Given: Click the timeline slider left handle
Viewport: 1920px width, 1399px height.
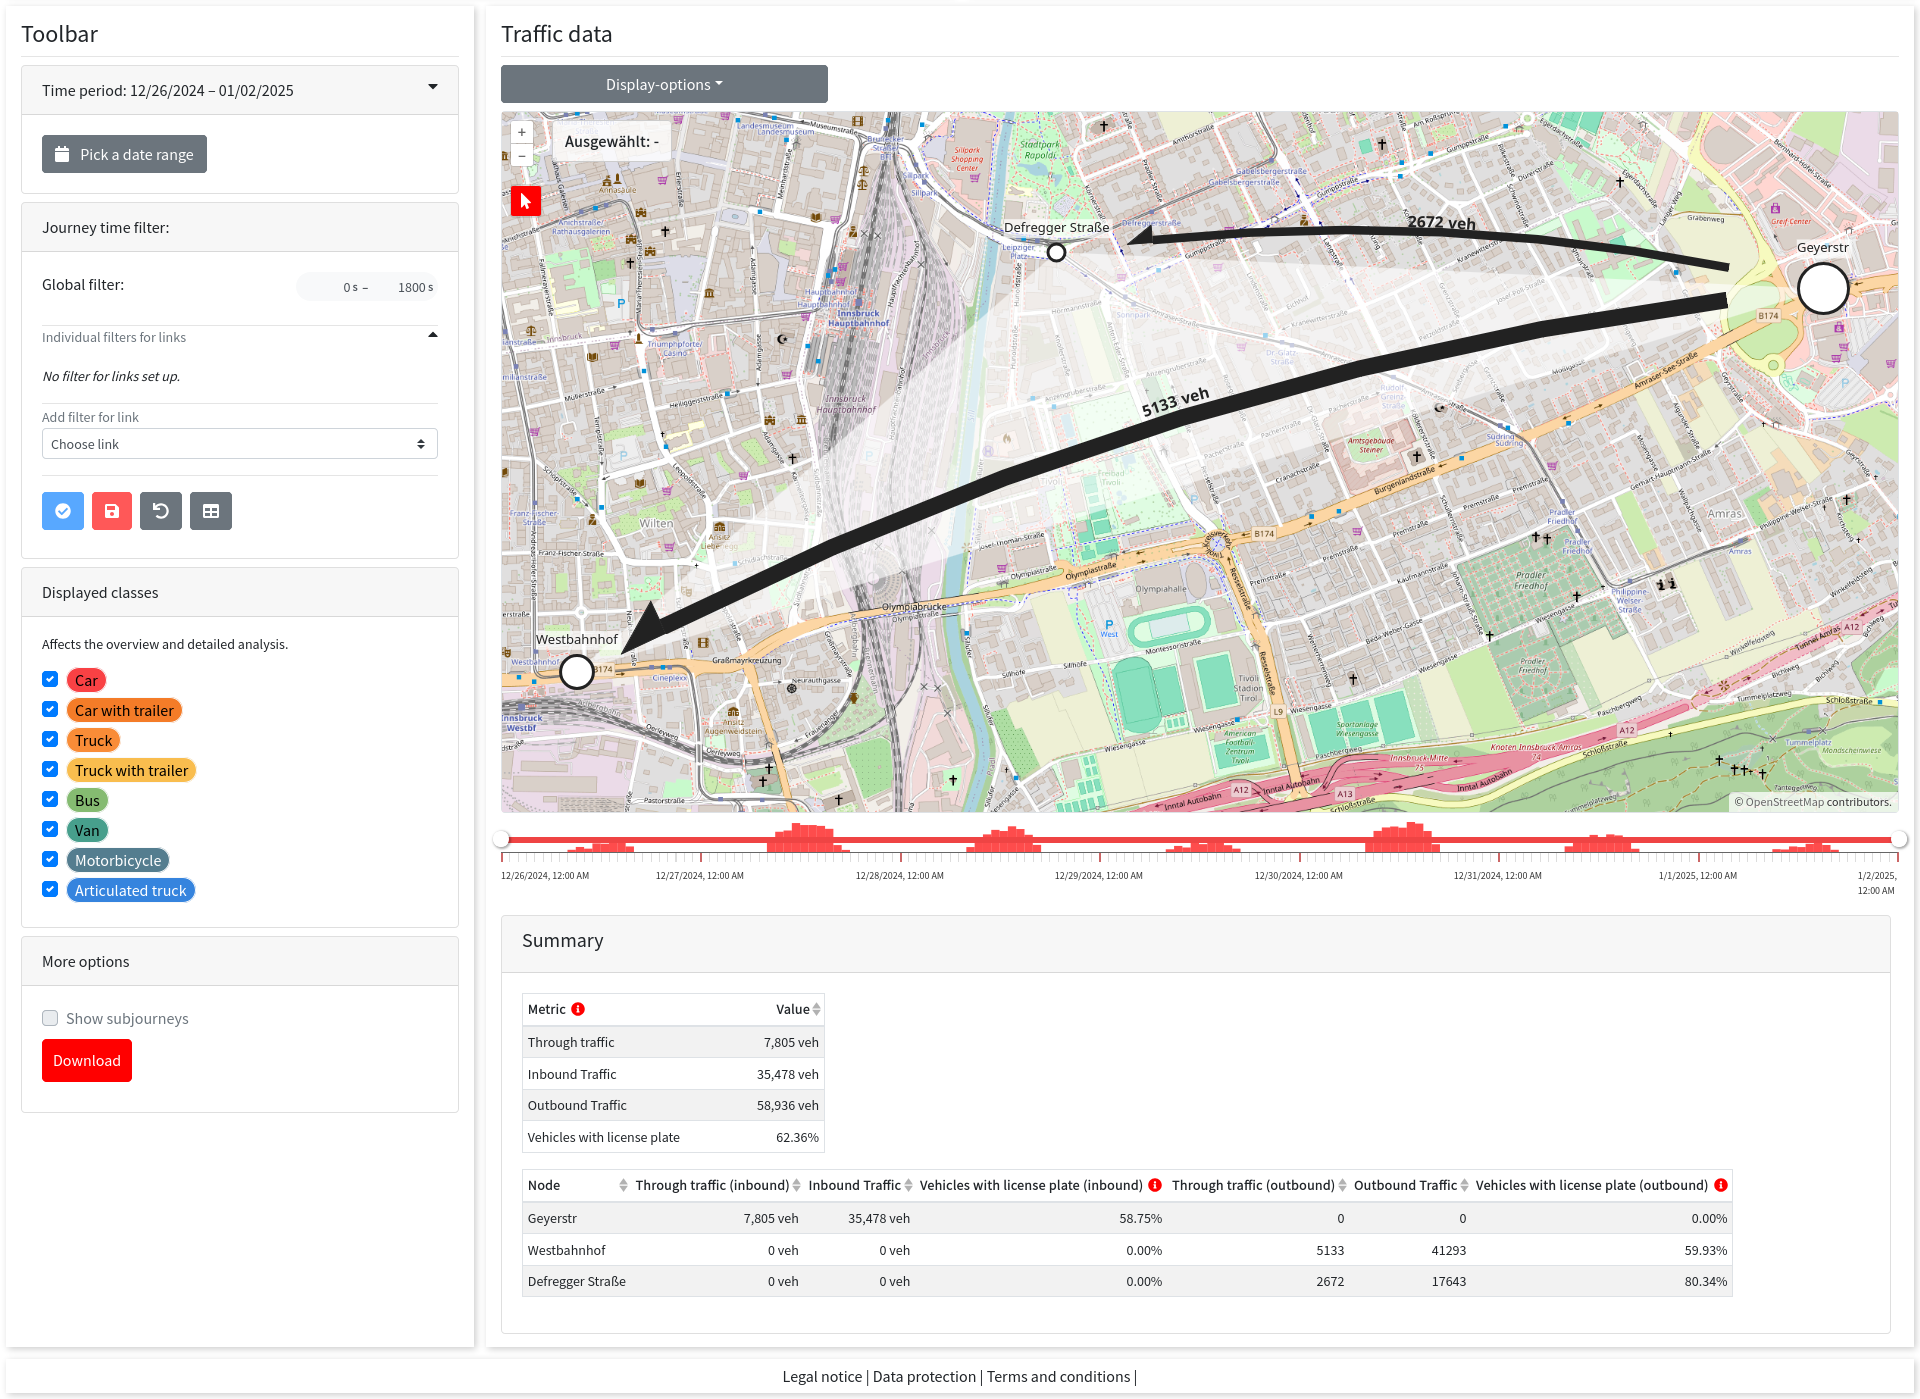Looking at the screenshot, I should click(501, 839).
